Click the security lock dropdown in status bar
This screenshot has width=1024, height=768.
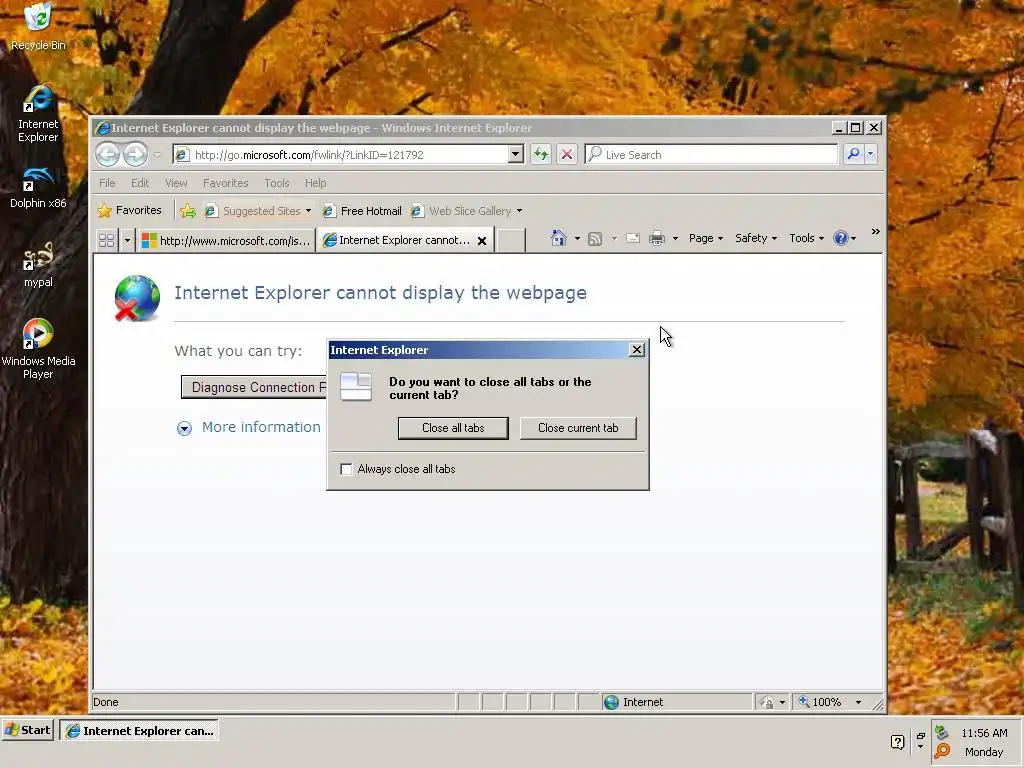pyautogui.click(x=773, y=702)
